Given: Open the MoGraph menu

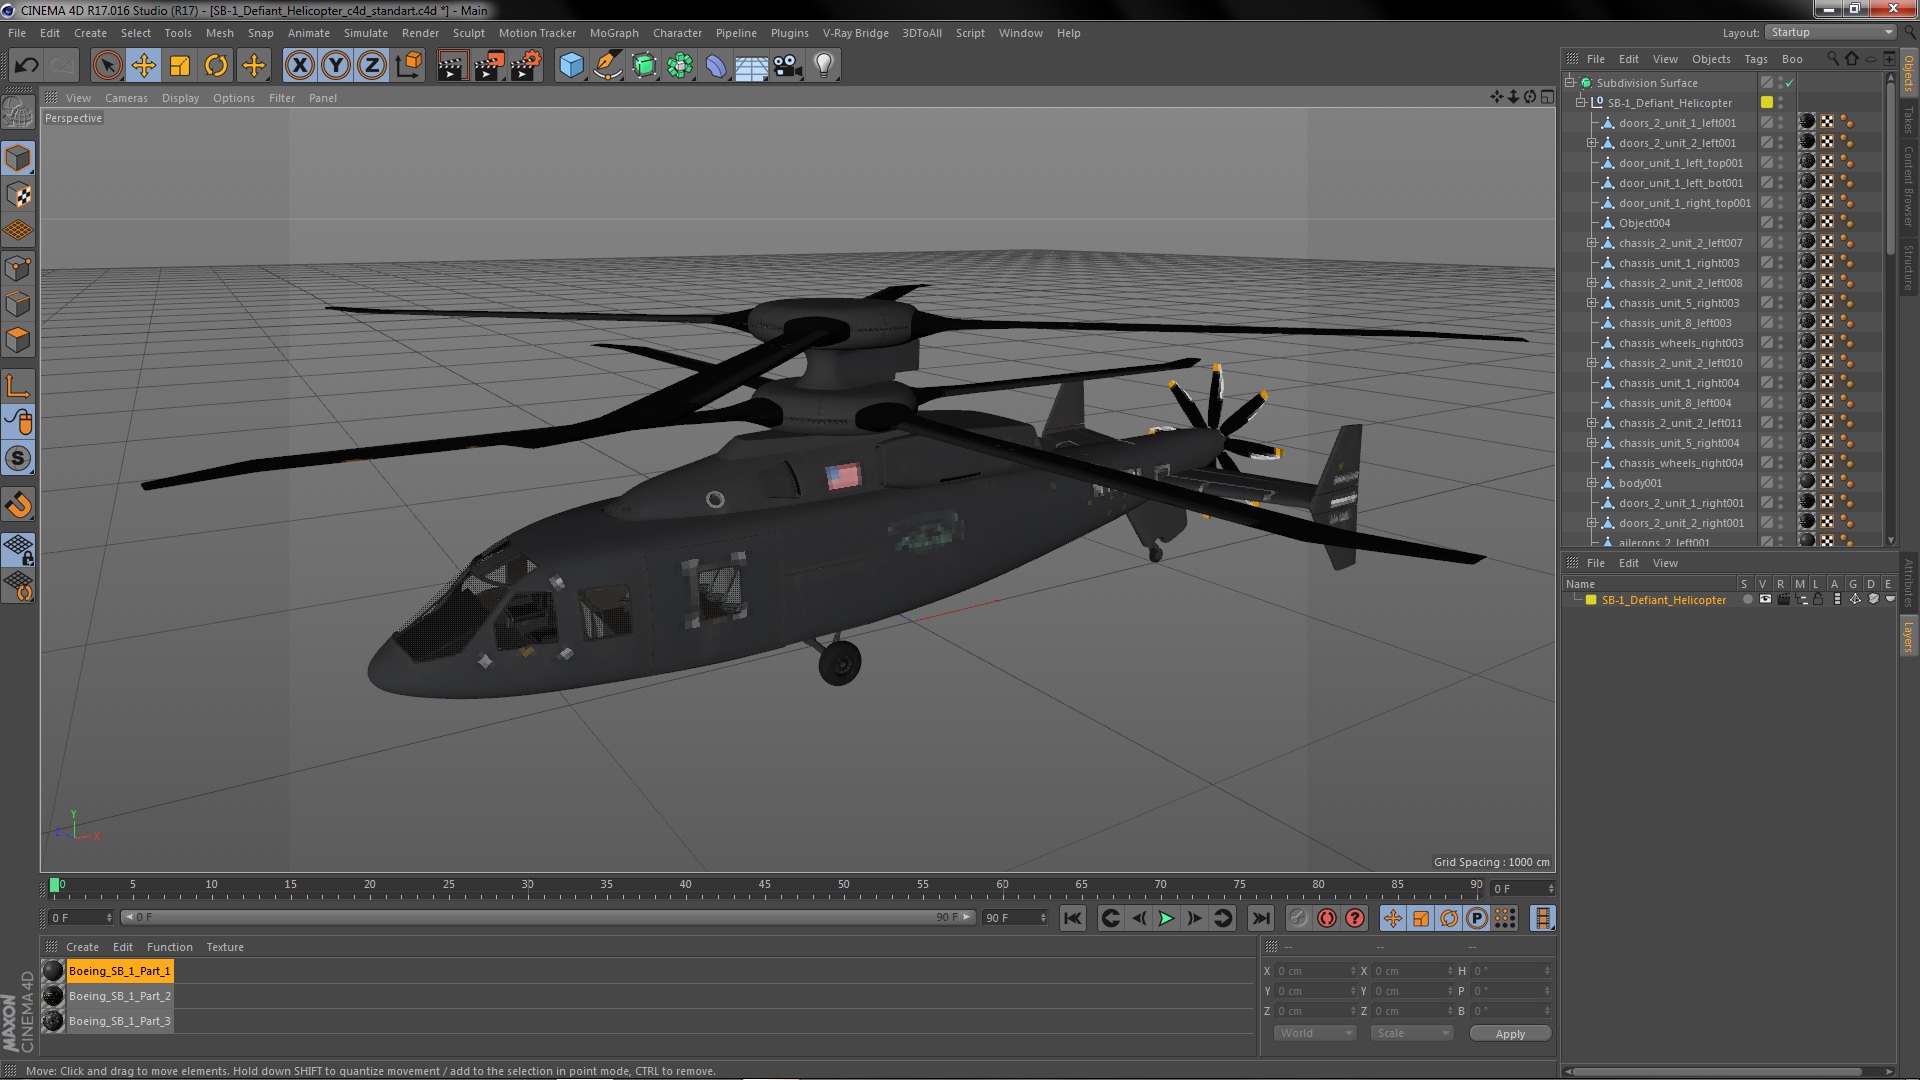Looking at the screenshot, I should click(x=613, y=33).
